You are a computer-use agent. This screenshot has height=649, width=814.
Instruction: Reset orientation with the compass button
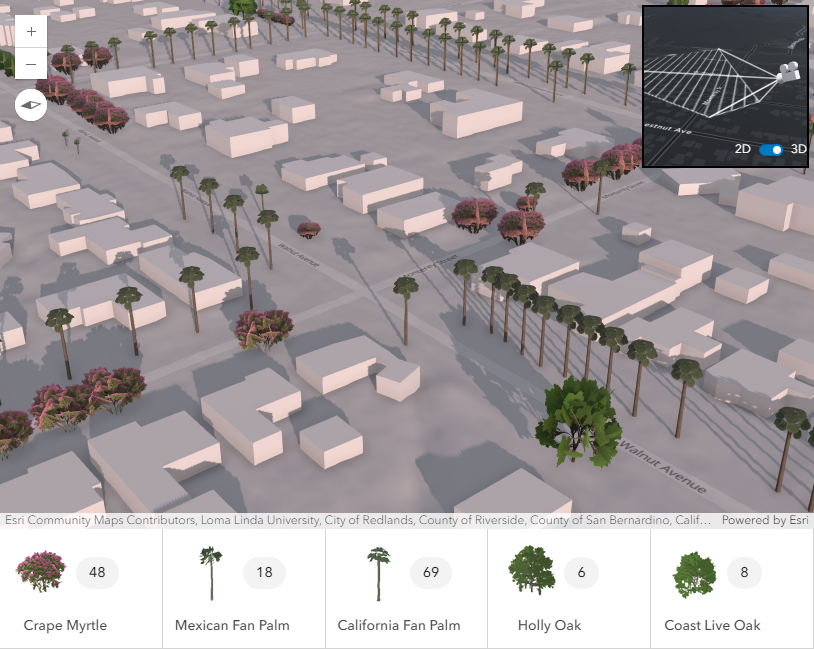tap(31, 104)
